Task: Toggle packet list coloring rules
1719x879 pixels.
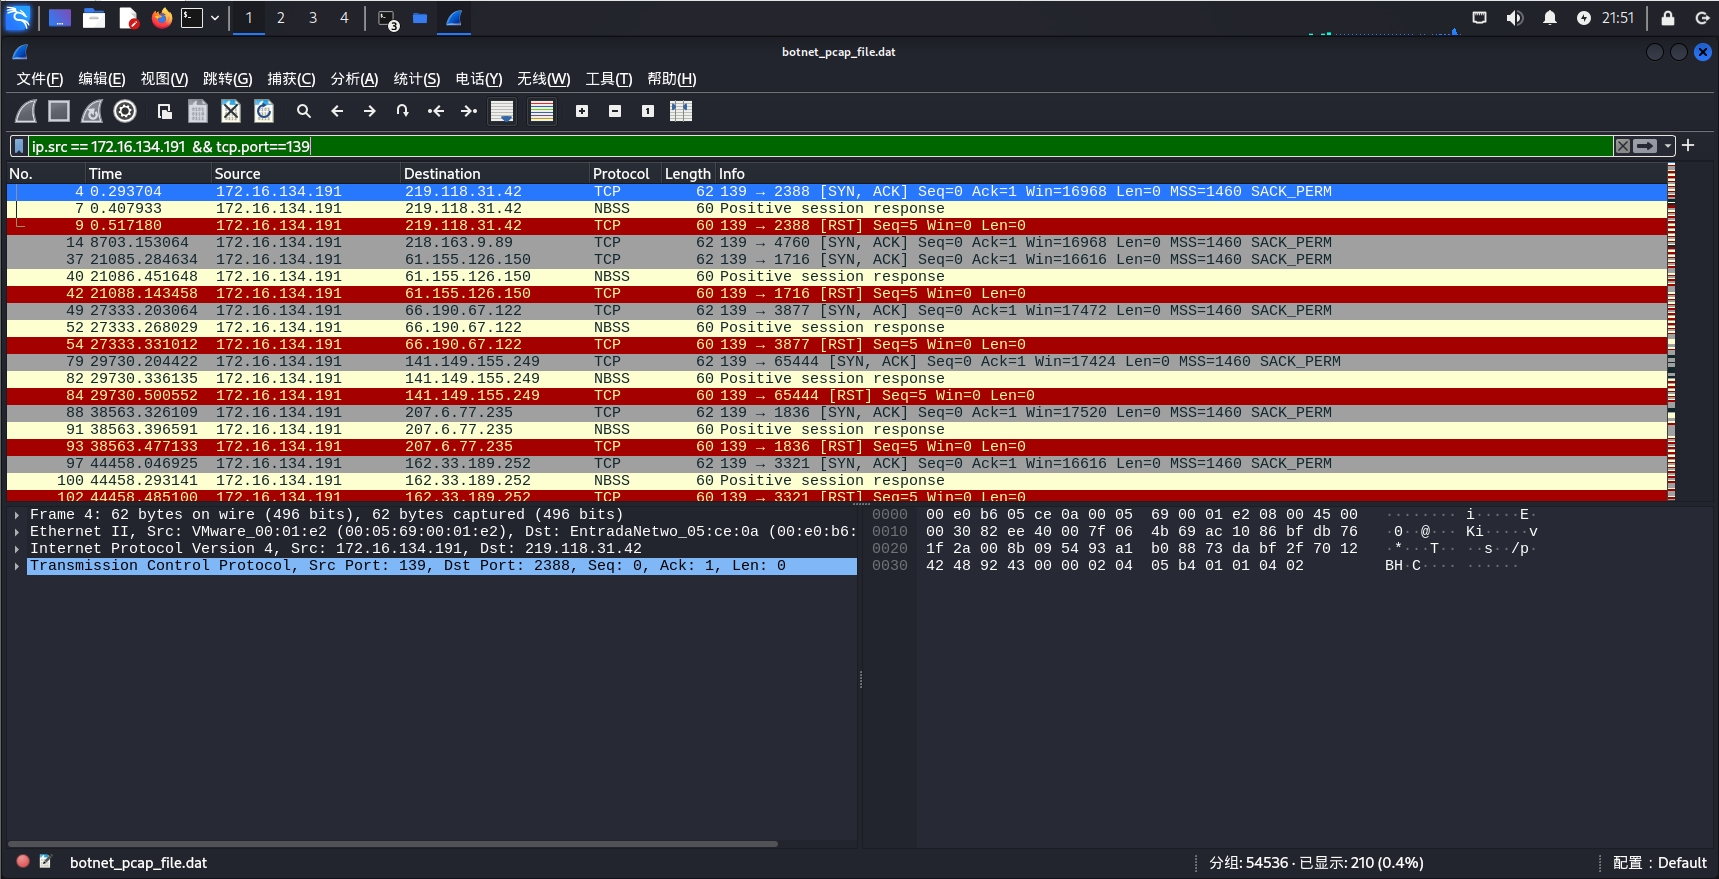Action: click(x=542, y=111)
